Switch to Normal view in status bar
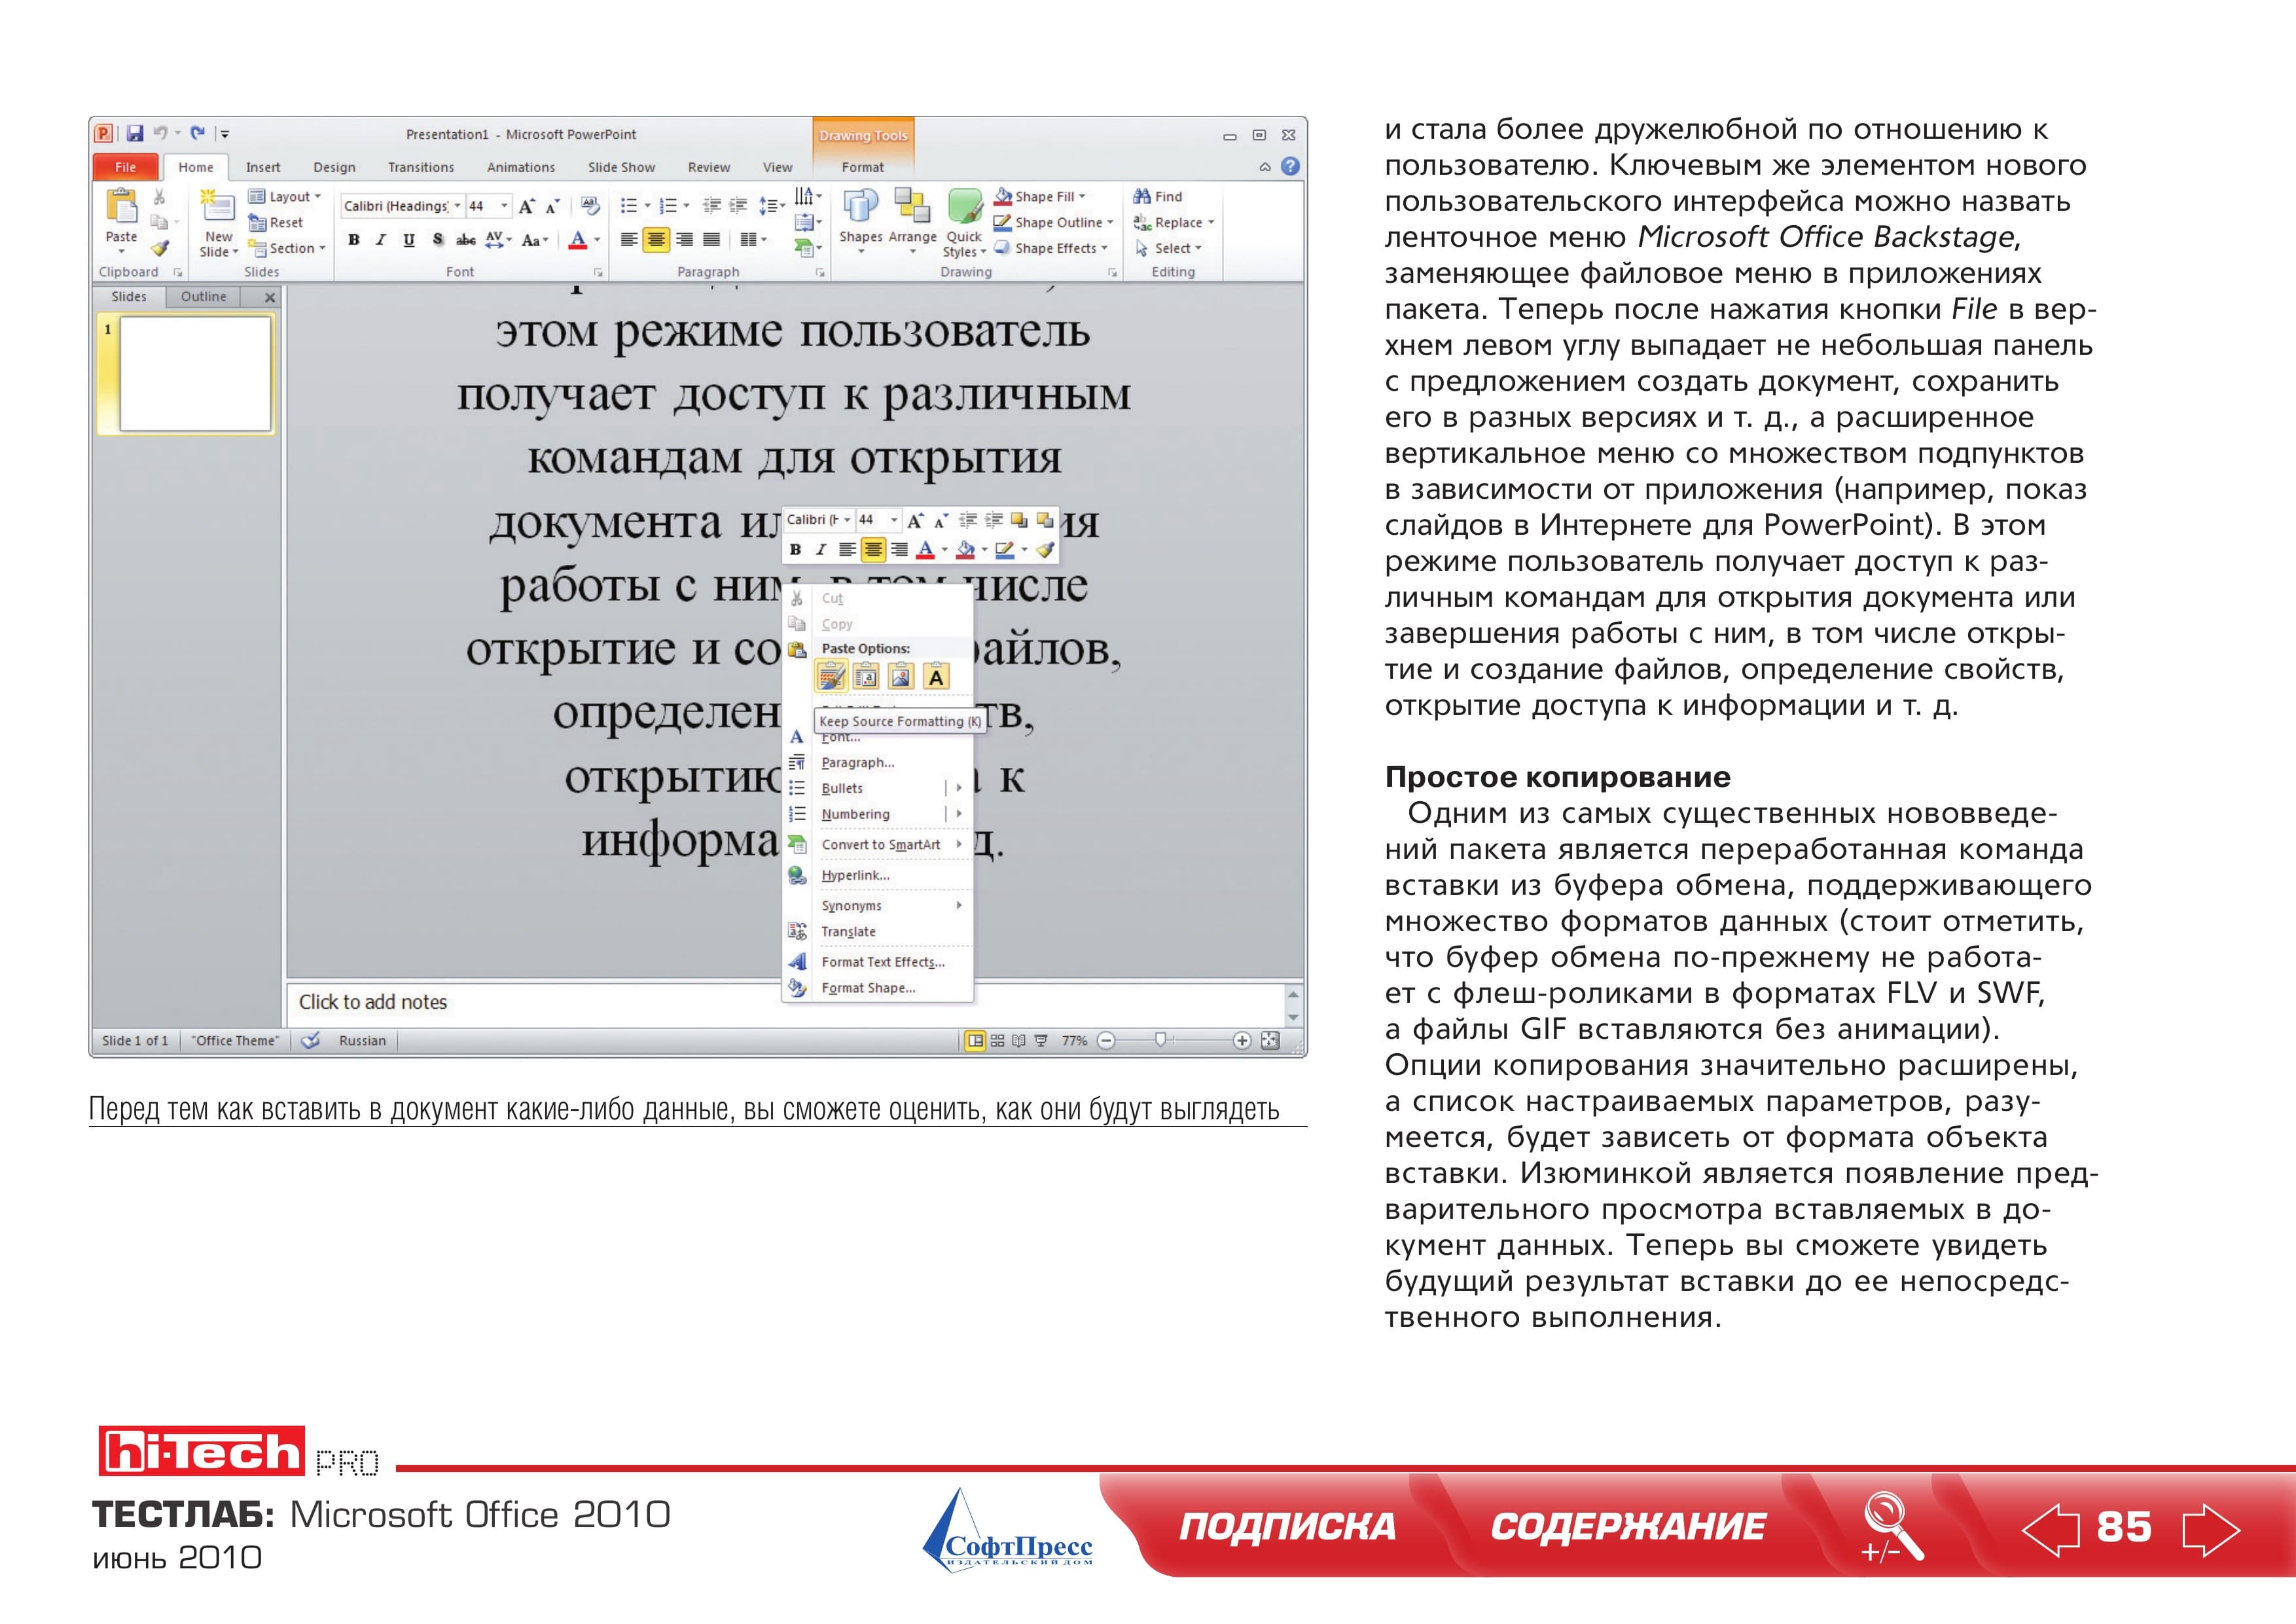 (975, 1040)
